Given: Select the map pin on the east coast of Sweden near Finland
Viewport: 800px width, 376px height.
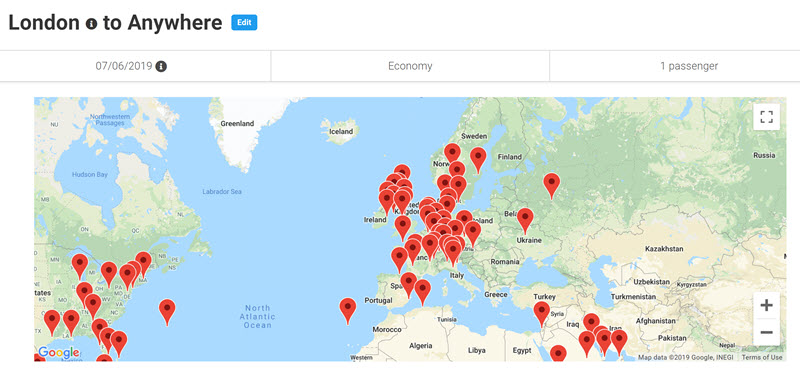Looking at the screenshot, I should click(478, 160).
